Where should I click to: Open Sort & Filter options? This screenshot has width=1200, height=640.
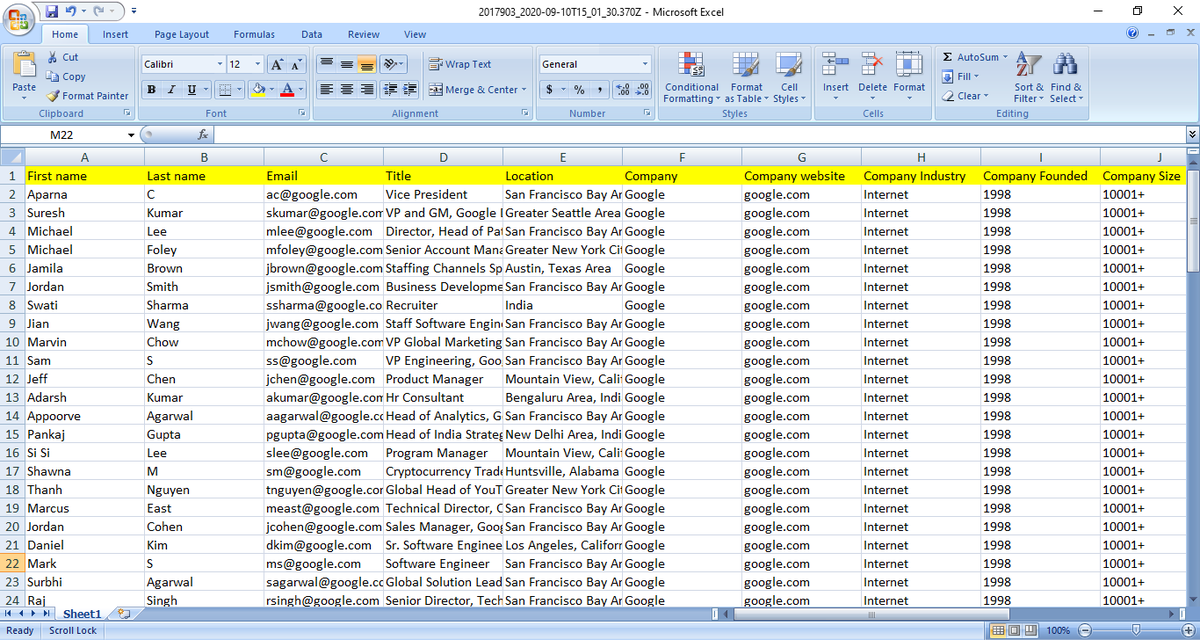[x=1029, y=78]
